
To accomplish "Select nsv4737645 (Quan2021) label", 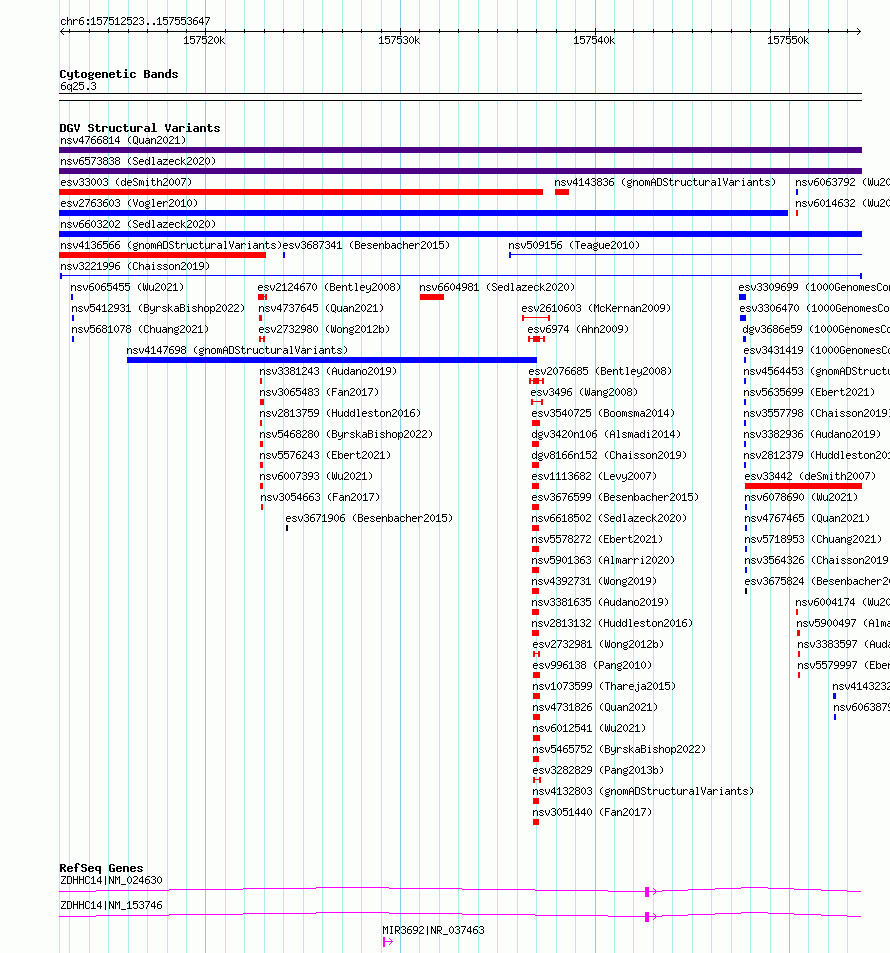I will 321,308.
